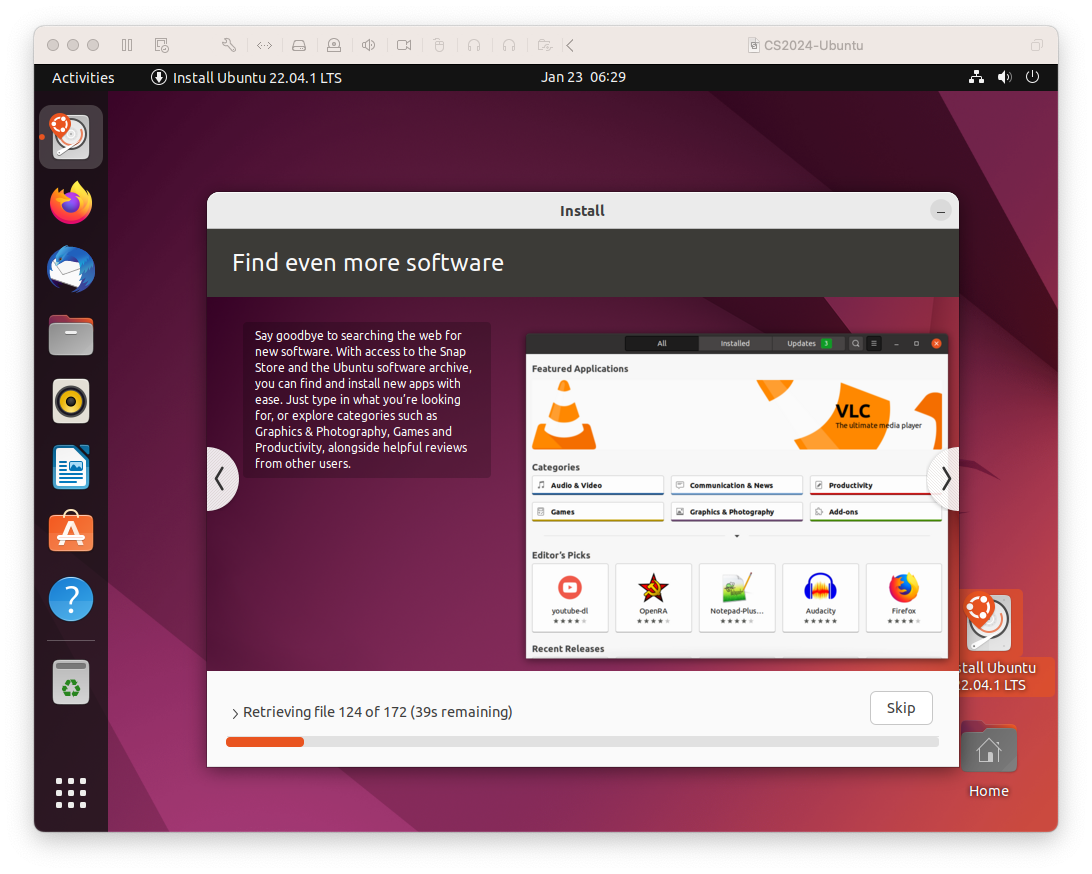Go back to the previous installer slide
Viewport: 1092px width, 874px height.
point(221,479)
